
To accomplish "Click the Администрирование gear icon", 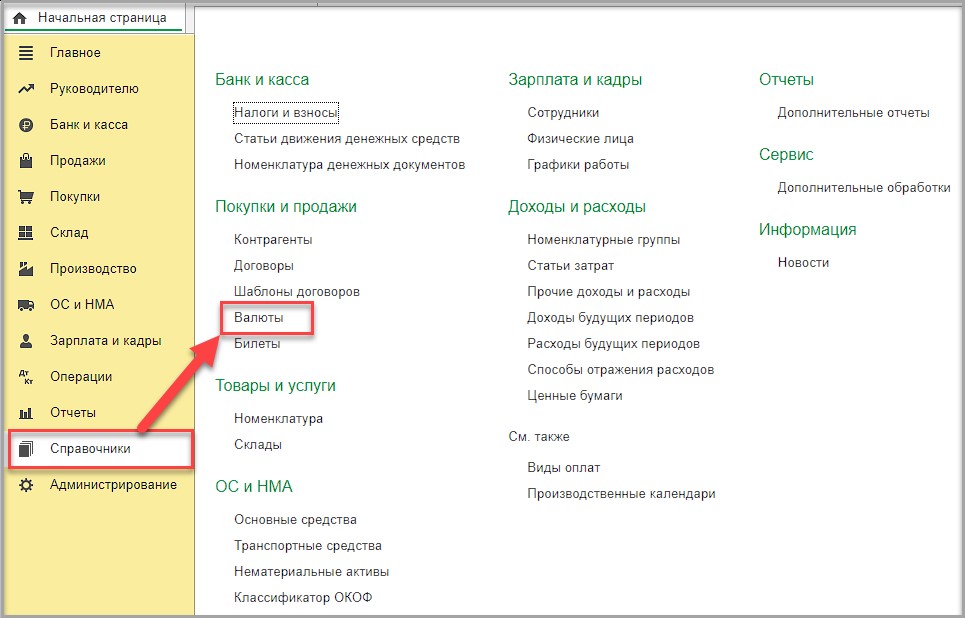I will click(x=26, y=485).
